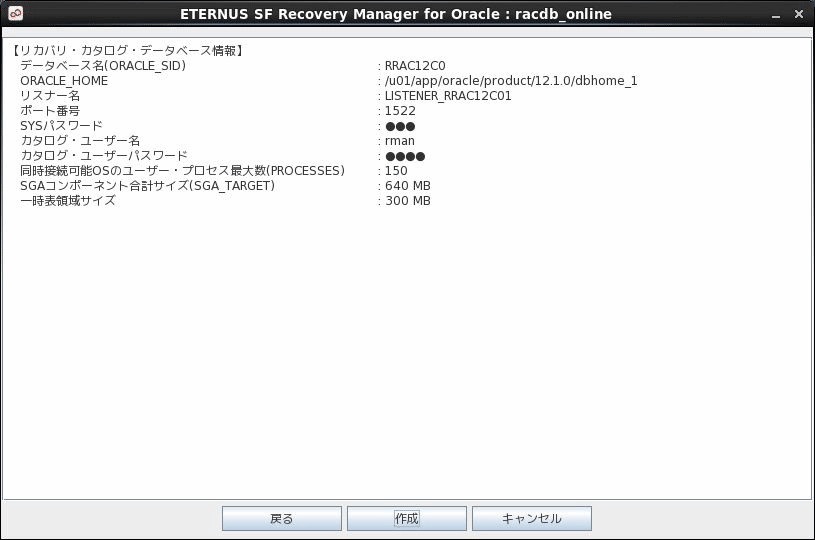Minimize the Recovery Manager window
The width and height of the screenshot is (815, 540).
coord(776,15)
